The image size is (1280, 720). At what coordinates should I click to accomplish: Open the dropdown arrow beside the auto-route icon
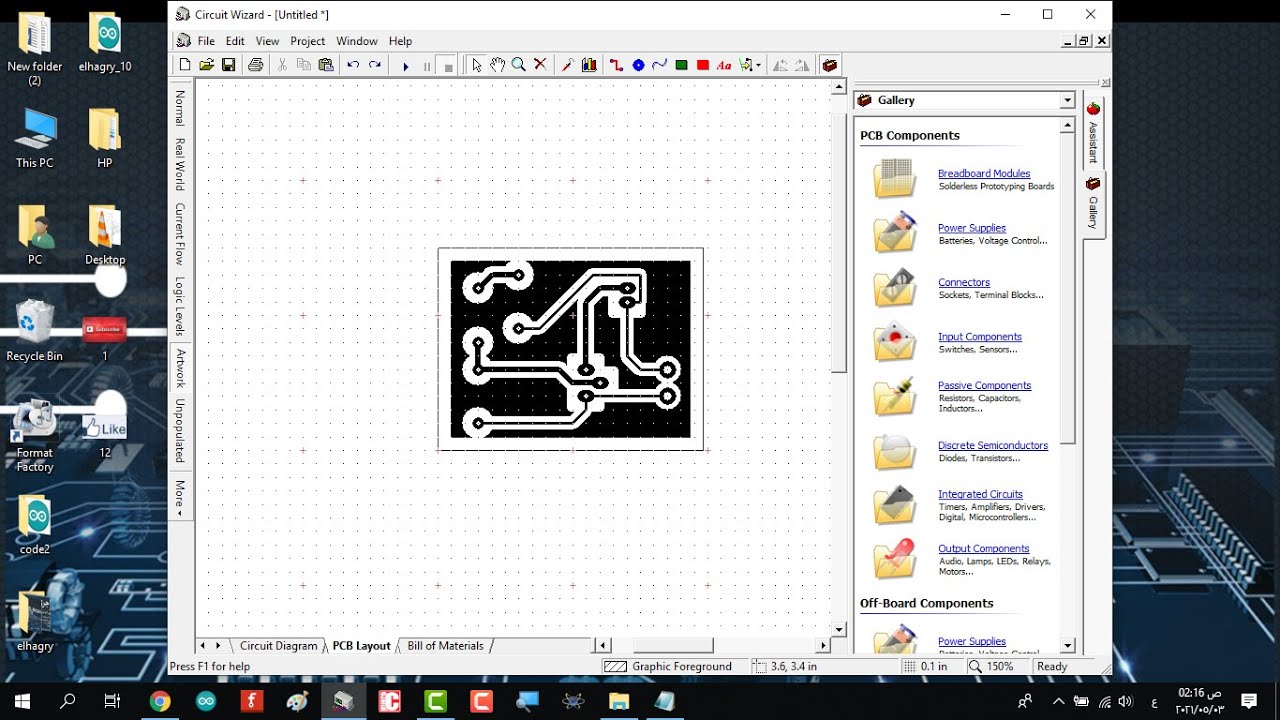pos(759,65)
